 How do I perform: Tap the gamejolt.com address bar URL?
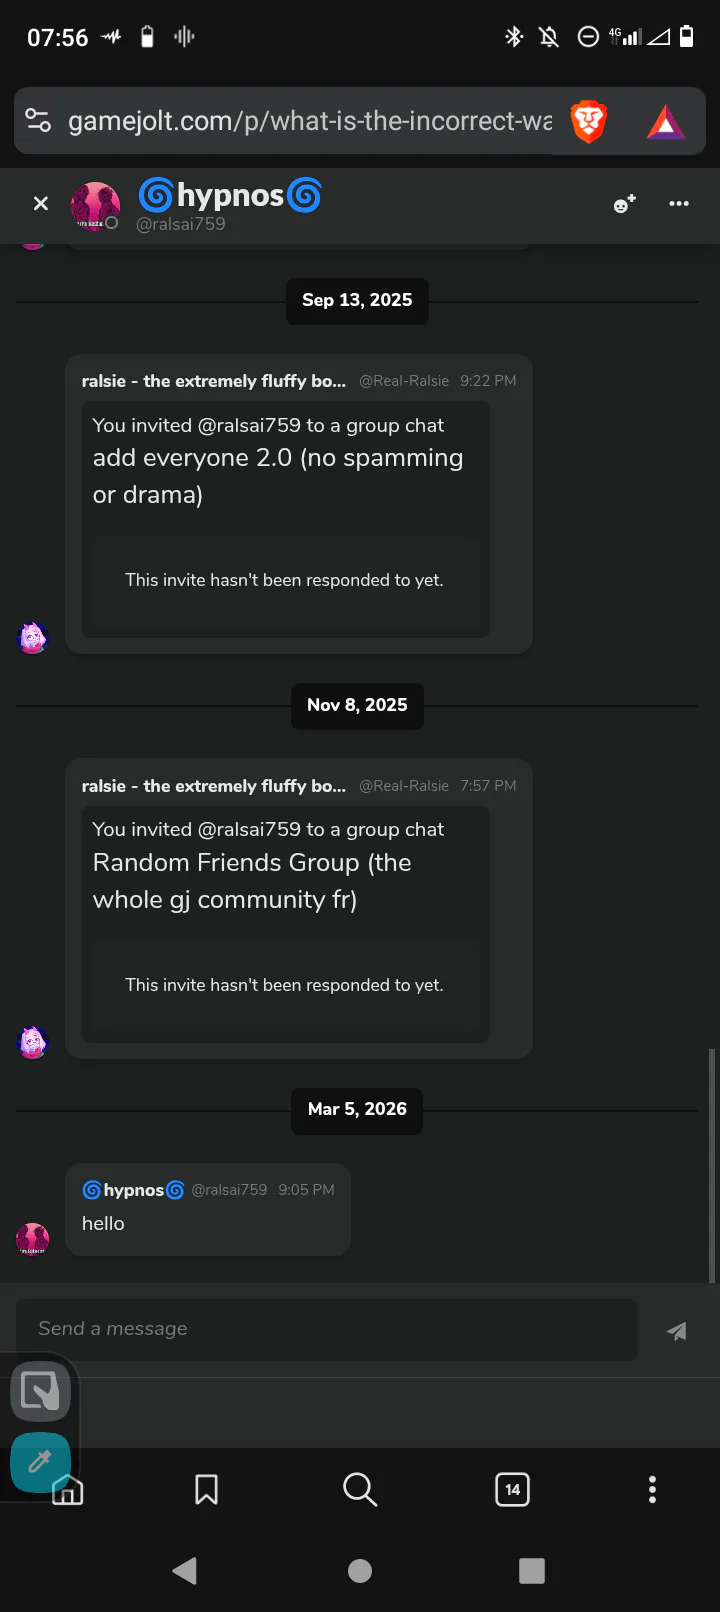(x=309, y=122)
